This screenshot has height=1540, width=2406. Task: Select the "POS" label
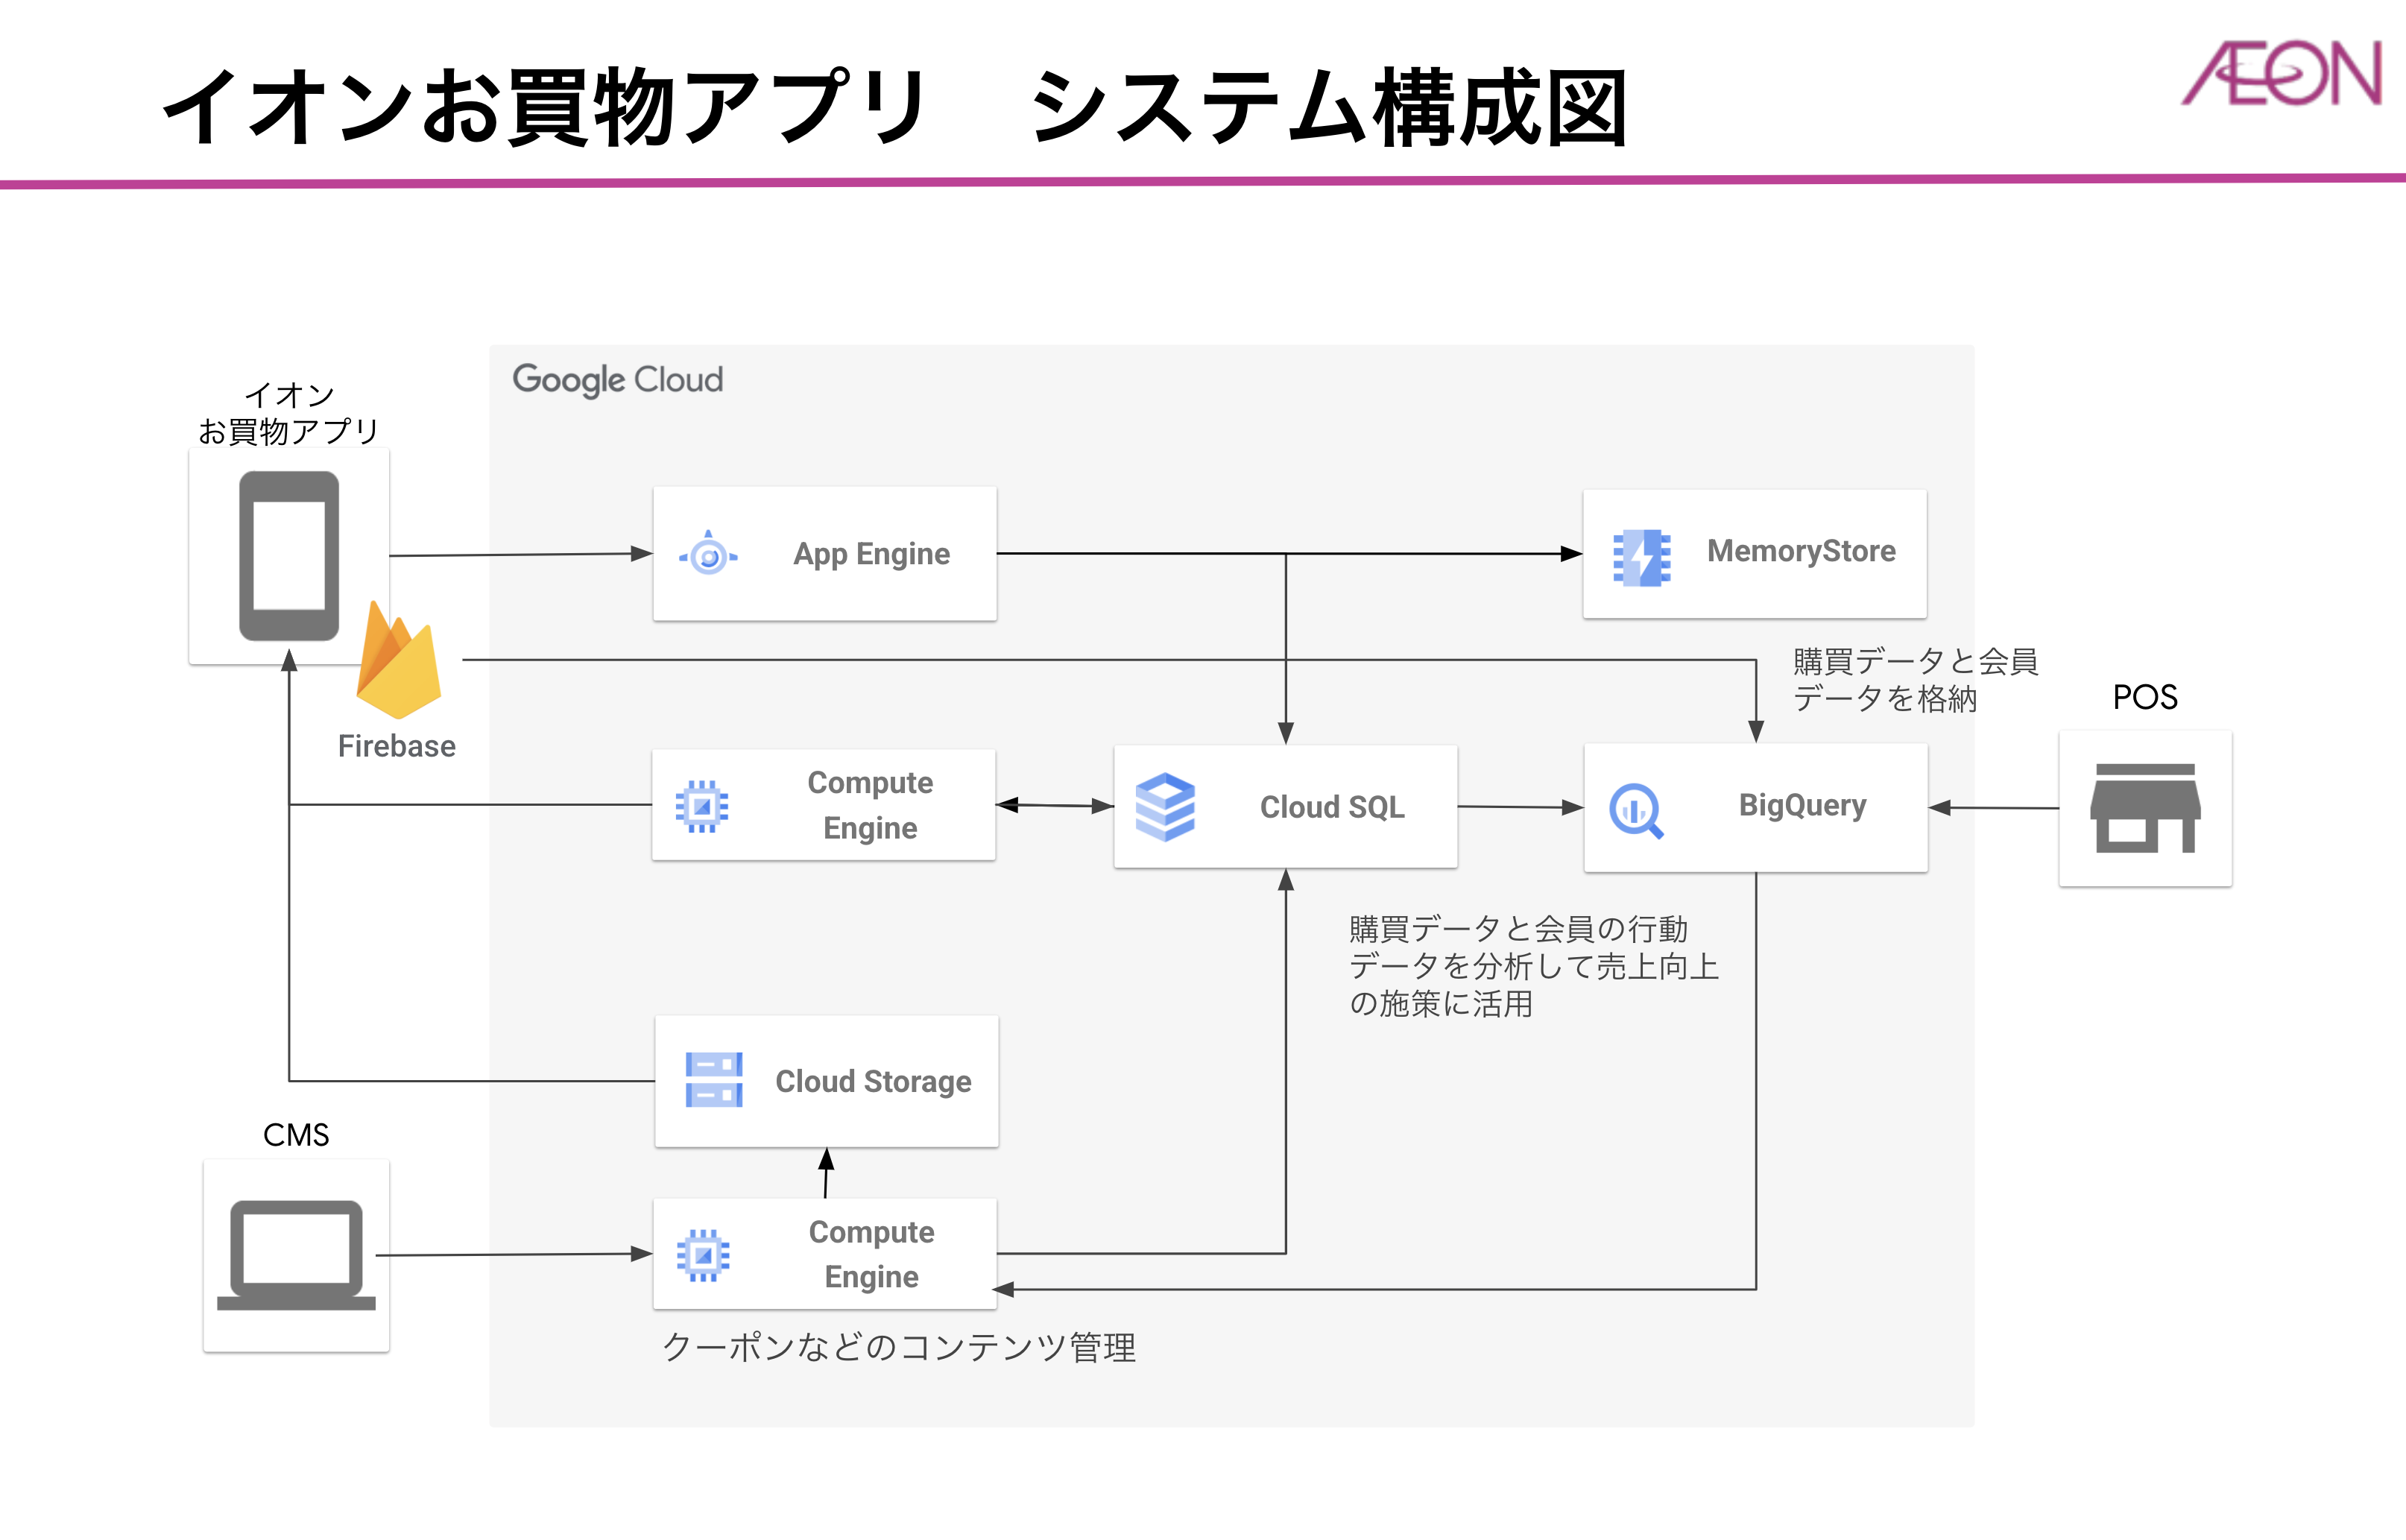(x=2145, y=697)
